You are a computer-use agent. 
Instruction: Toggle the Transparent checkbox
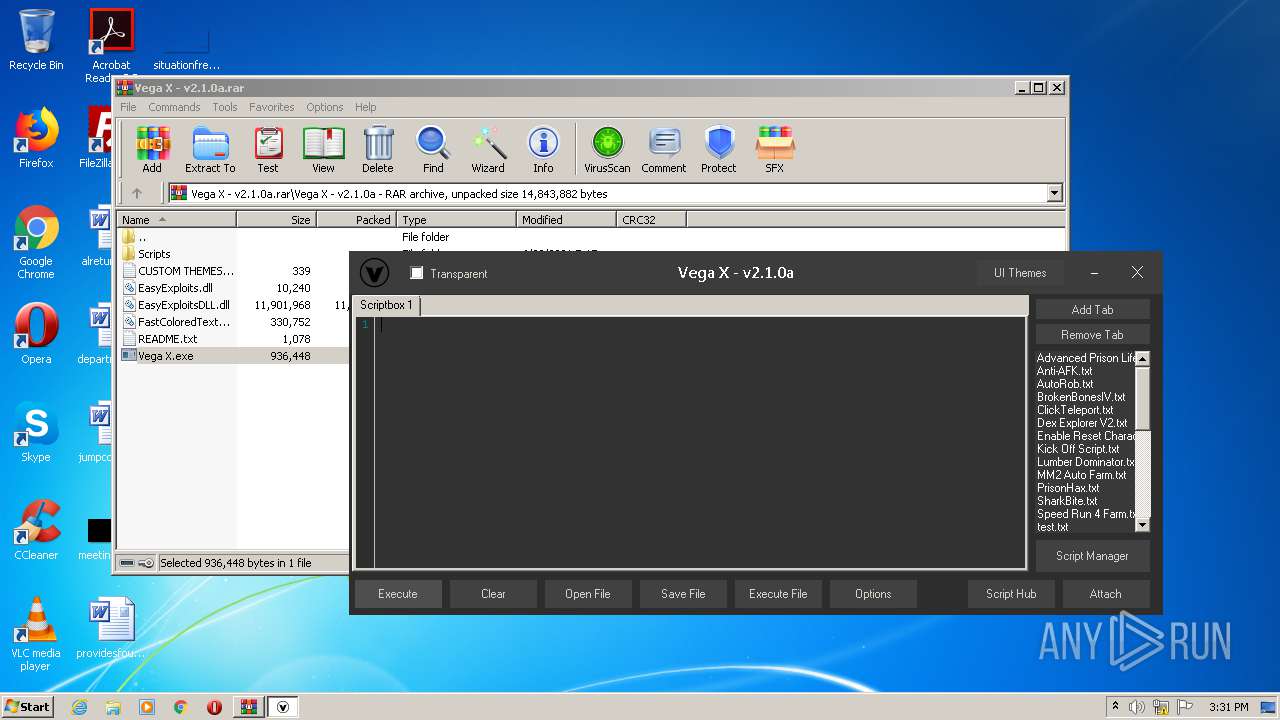coord(417,273)
